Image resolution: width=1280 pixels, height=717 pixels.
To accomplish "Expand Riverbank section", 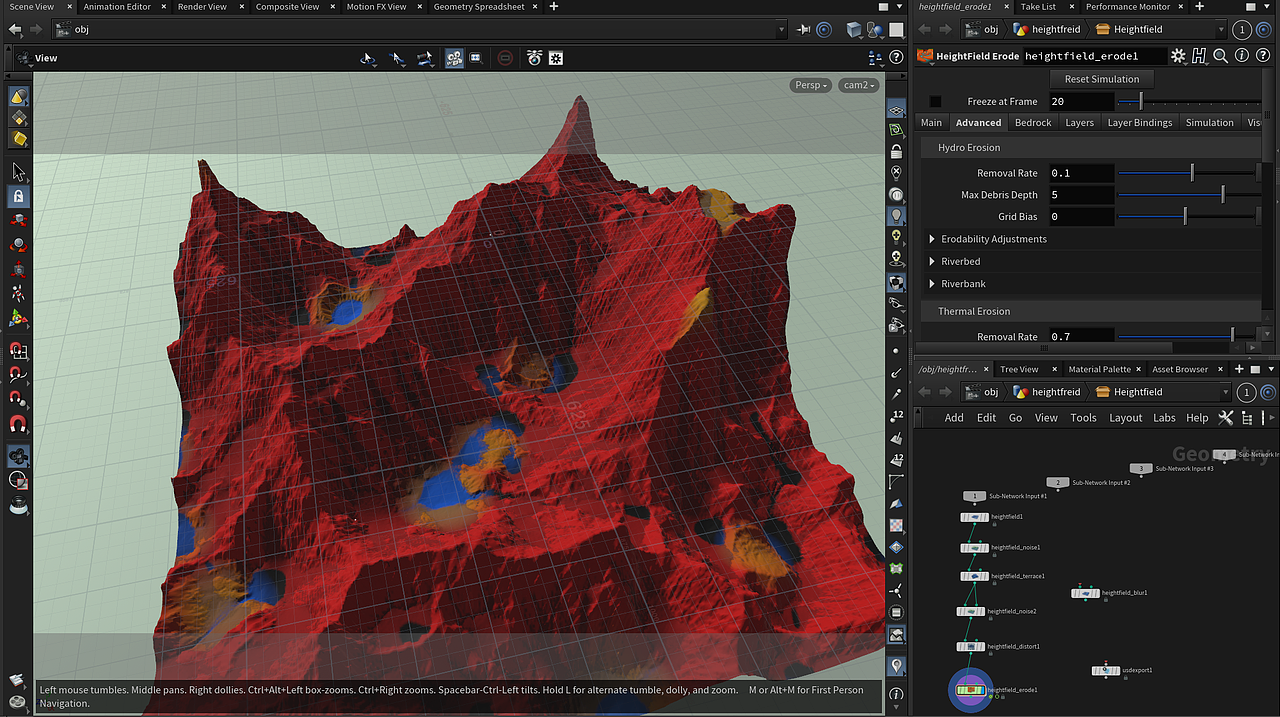I will tap(932, 284).
